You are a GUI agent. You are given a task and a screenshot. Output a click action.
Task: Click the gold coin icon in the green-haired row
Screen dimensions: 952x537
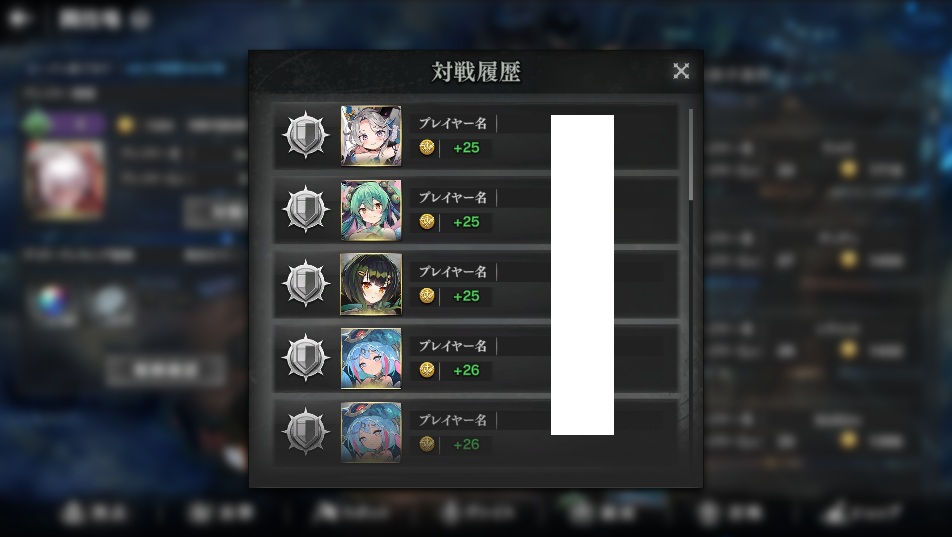(427, 222)
